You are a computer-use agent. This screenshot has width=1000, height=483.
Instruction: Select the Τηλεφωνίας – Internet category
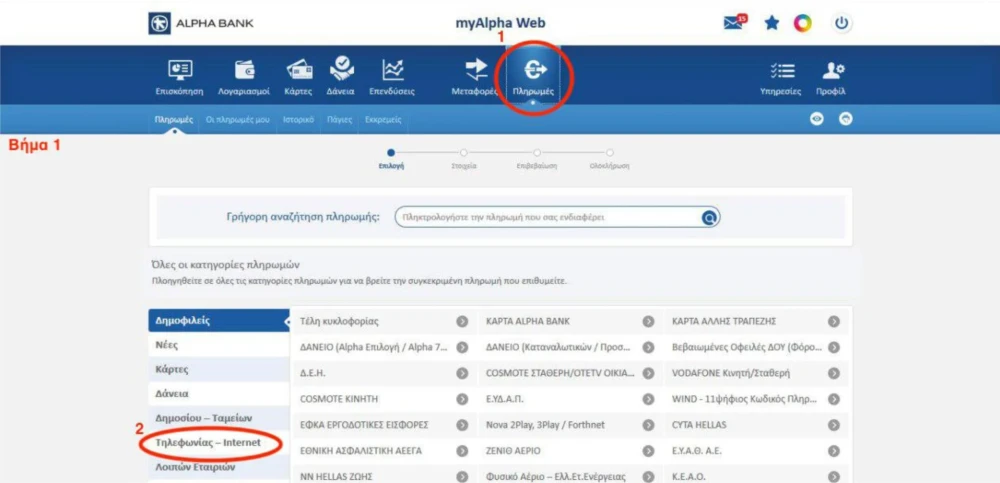[219, 442]
